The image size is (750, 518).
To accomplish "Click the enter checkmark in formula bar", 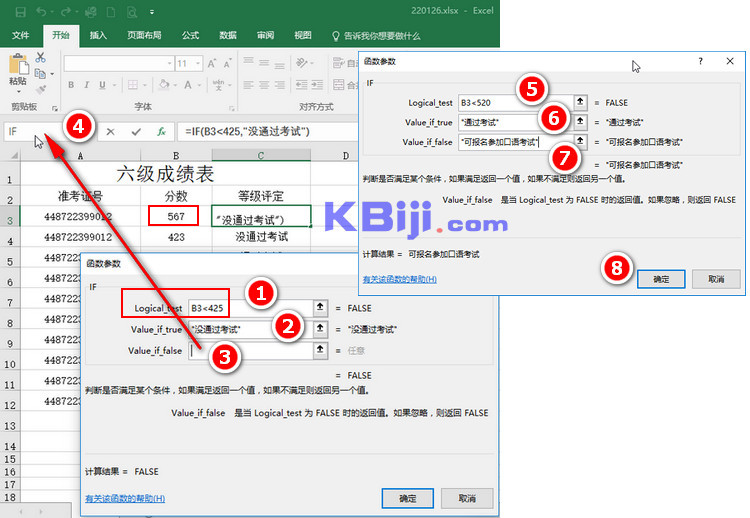I will pyautogui.click(x=136, y=132).
